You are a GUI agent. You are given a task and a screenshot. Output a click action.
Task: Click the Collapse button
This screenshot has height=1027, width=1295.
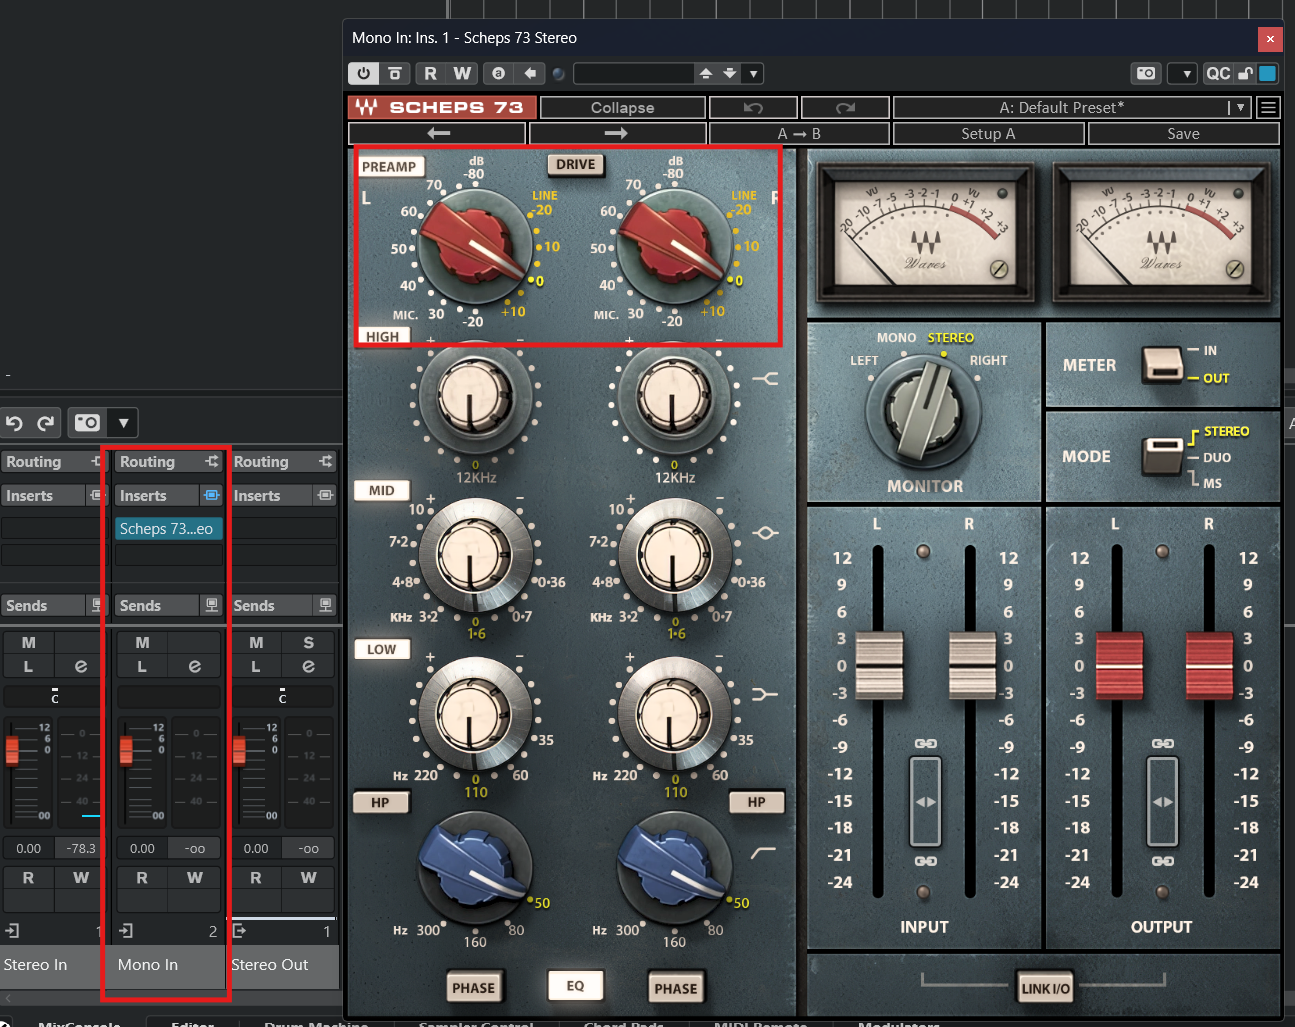click(x=622, y=107)
